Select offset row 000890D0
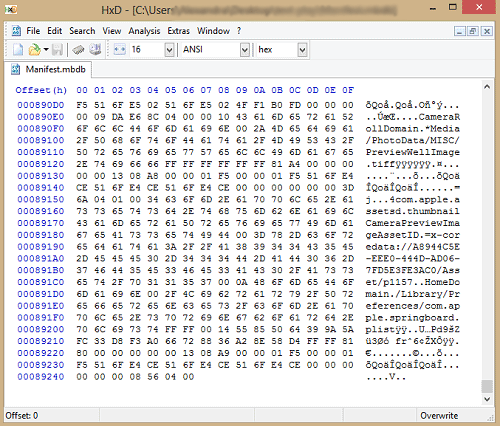 click(41, 105)
